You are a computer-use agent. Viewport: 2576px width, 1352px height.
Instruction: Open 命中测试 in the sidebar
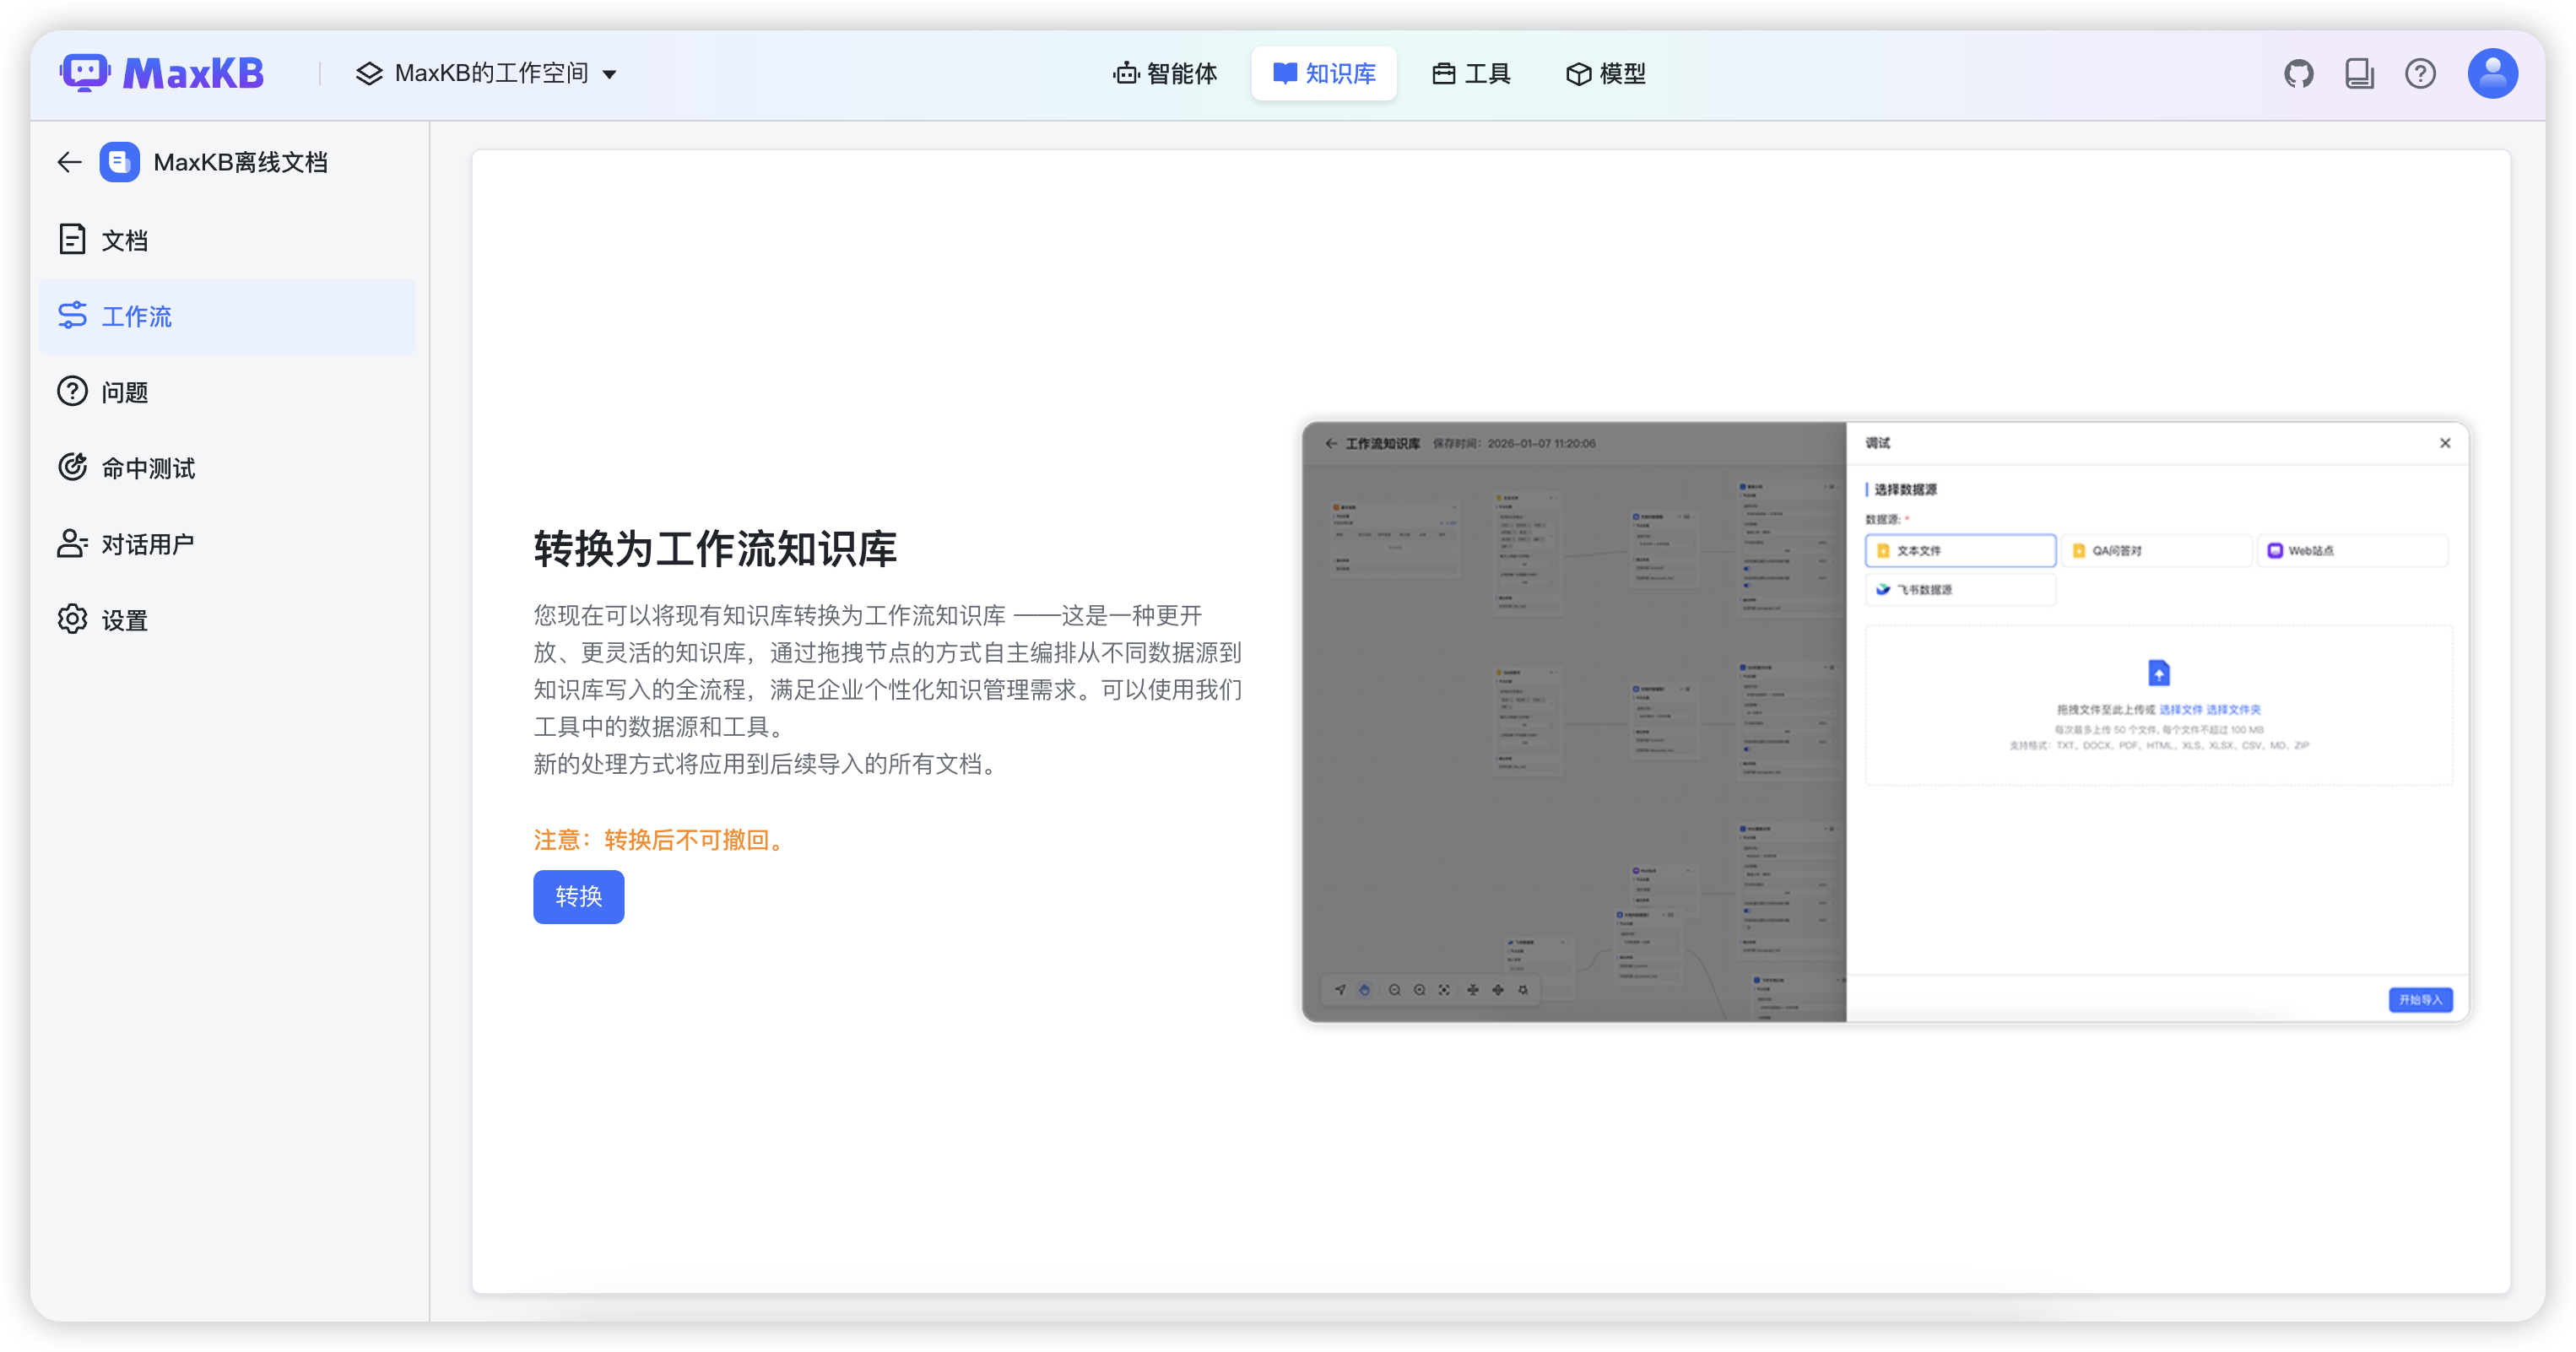148,468
